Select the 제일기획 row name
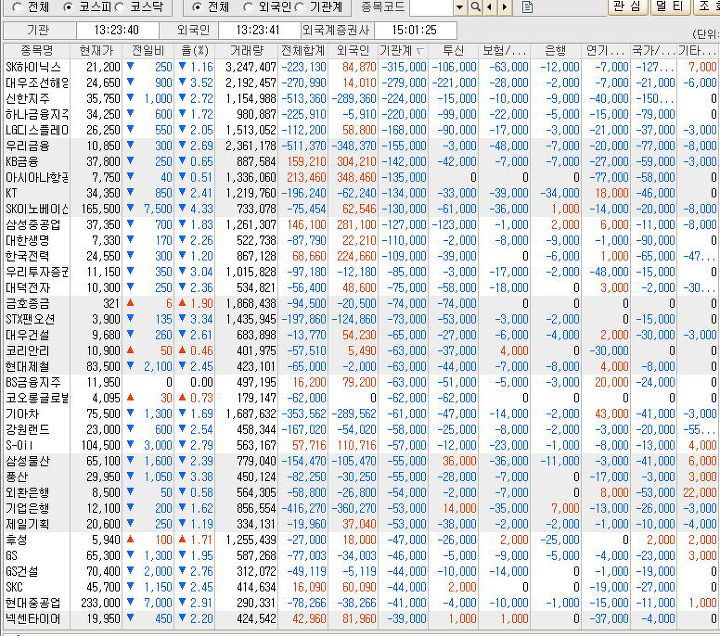The width and height of the screenshot is (720, 636). tap(27, 524)
